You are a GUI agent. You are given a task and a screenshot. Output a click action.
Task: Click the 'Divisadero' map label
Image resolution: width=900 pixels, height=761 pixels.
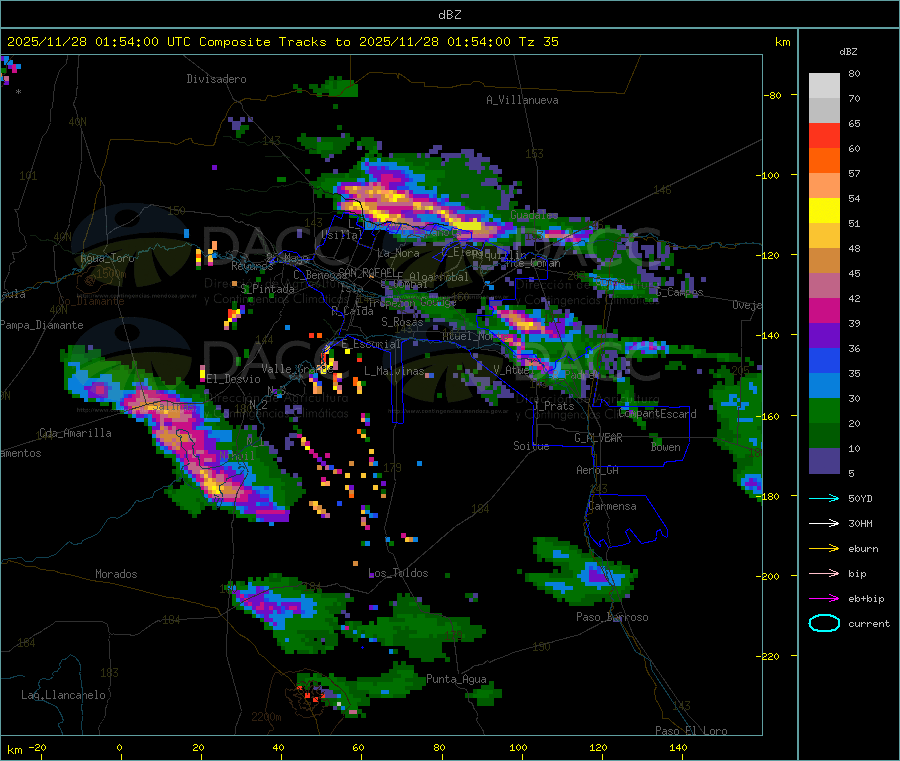coord(216,79)
